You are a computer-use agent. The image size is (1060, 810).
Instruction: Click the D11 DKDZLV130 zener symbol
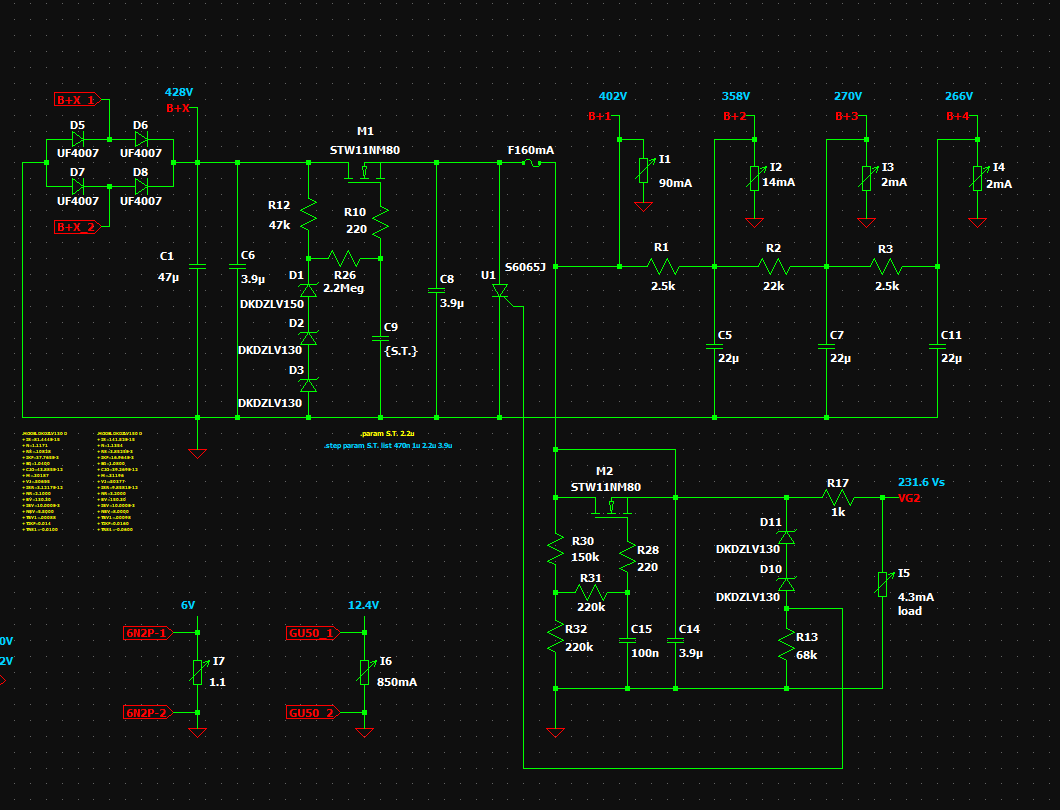787,538
